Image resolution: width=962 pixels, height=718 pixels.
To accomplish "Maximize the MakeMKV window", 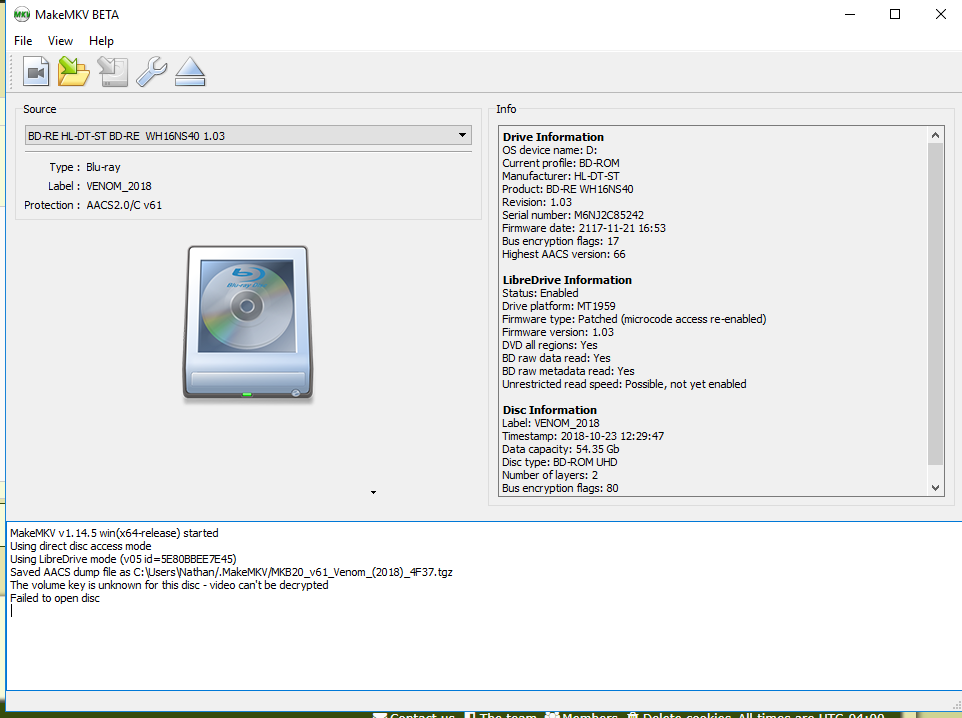I will coord(895,14).
